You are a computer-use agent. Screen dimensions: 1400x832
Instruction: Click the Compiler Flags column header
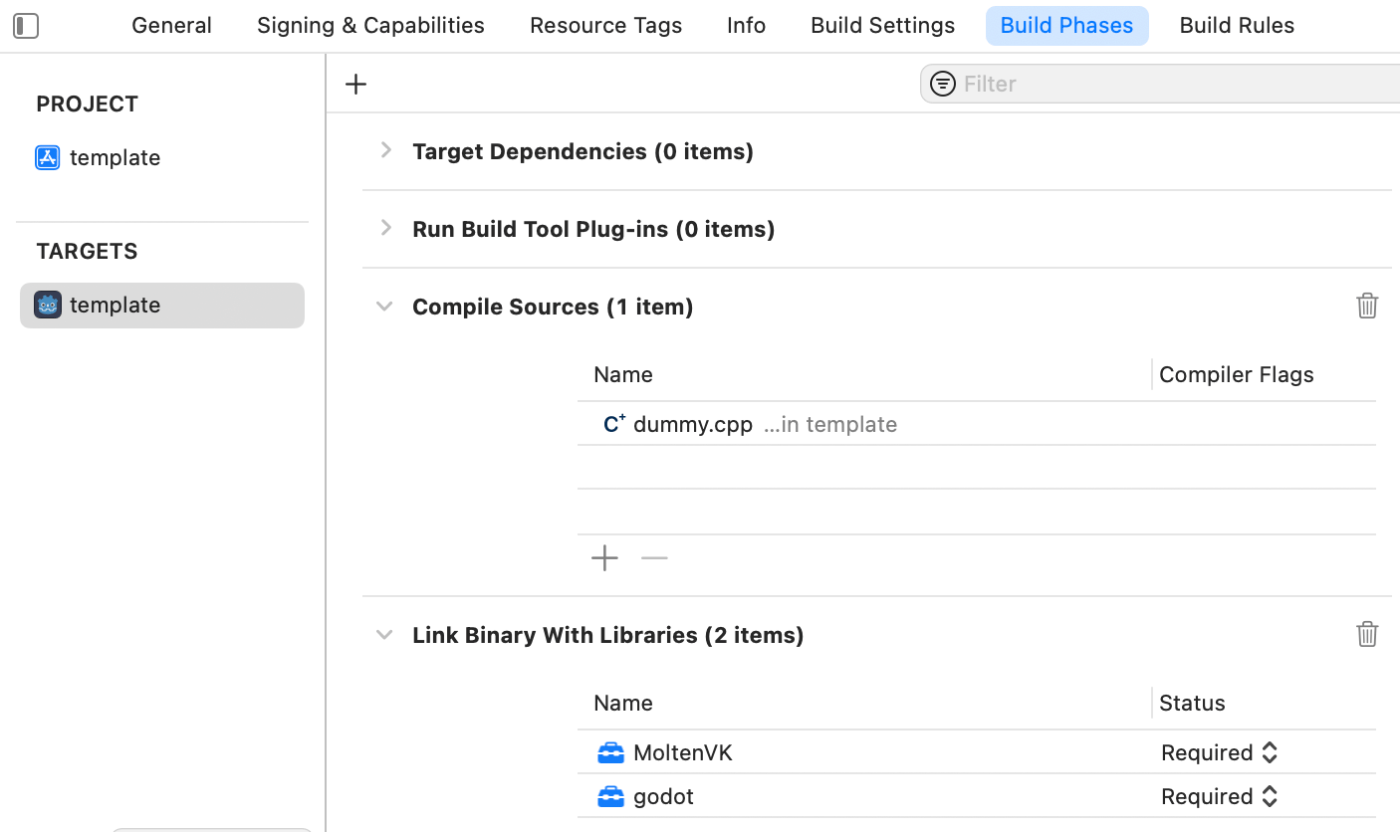(1236, 374)
